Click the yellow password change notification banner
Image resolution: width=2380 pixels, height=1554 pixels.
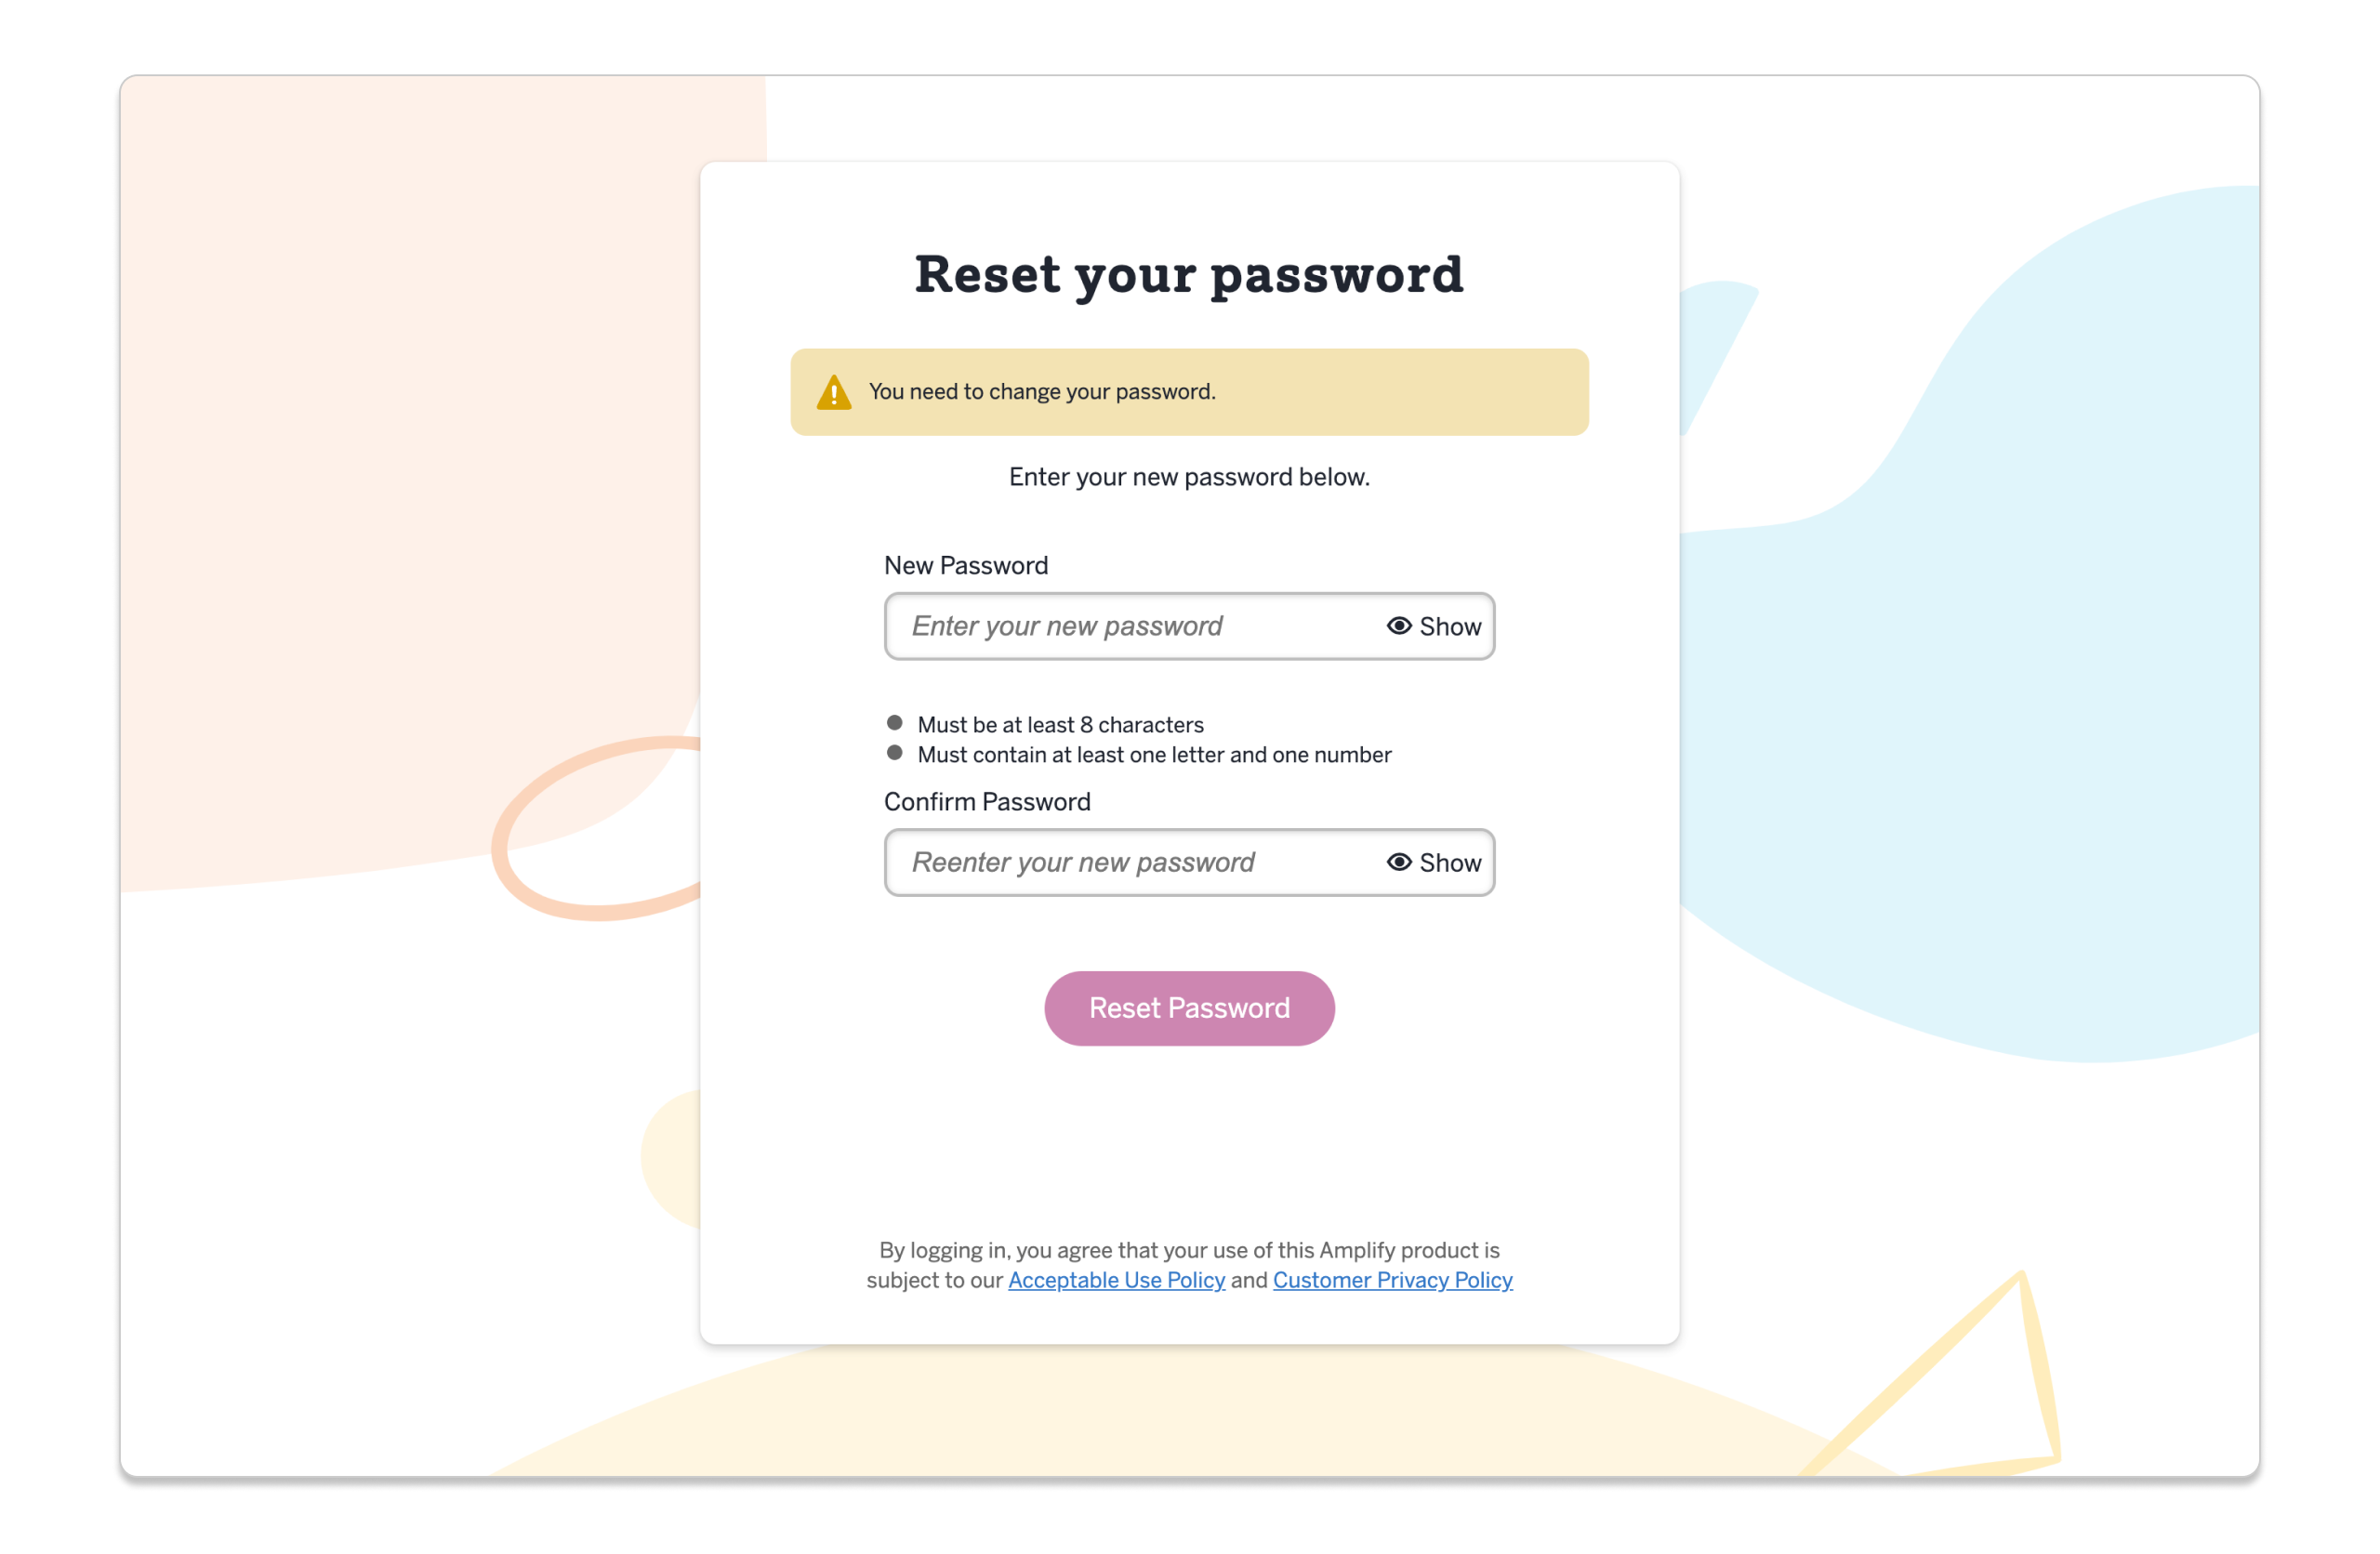(1188, 392)
